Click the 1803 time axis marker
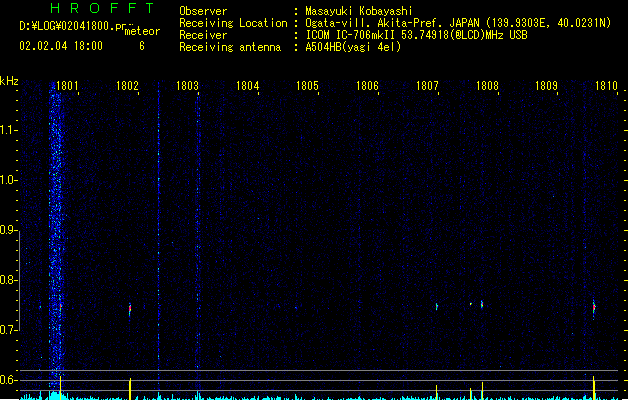The image size is (629, 400). pos(187,86)
